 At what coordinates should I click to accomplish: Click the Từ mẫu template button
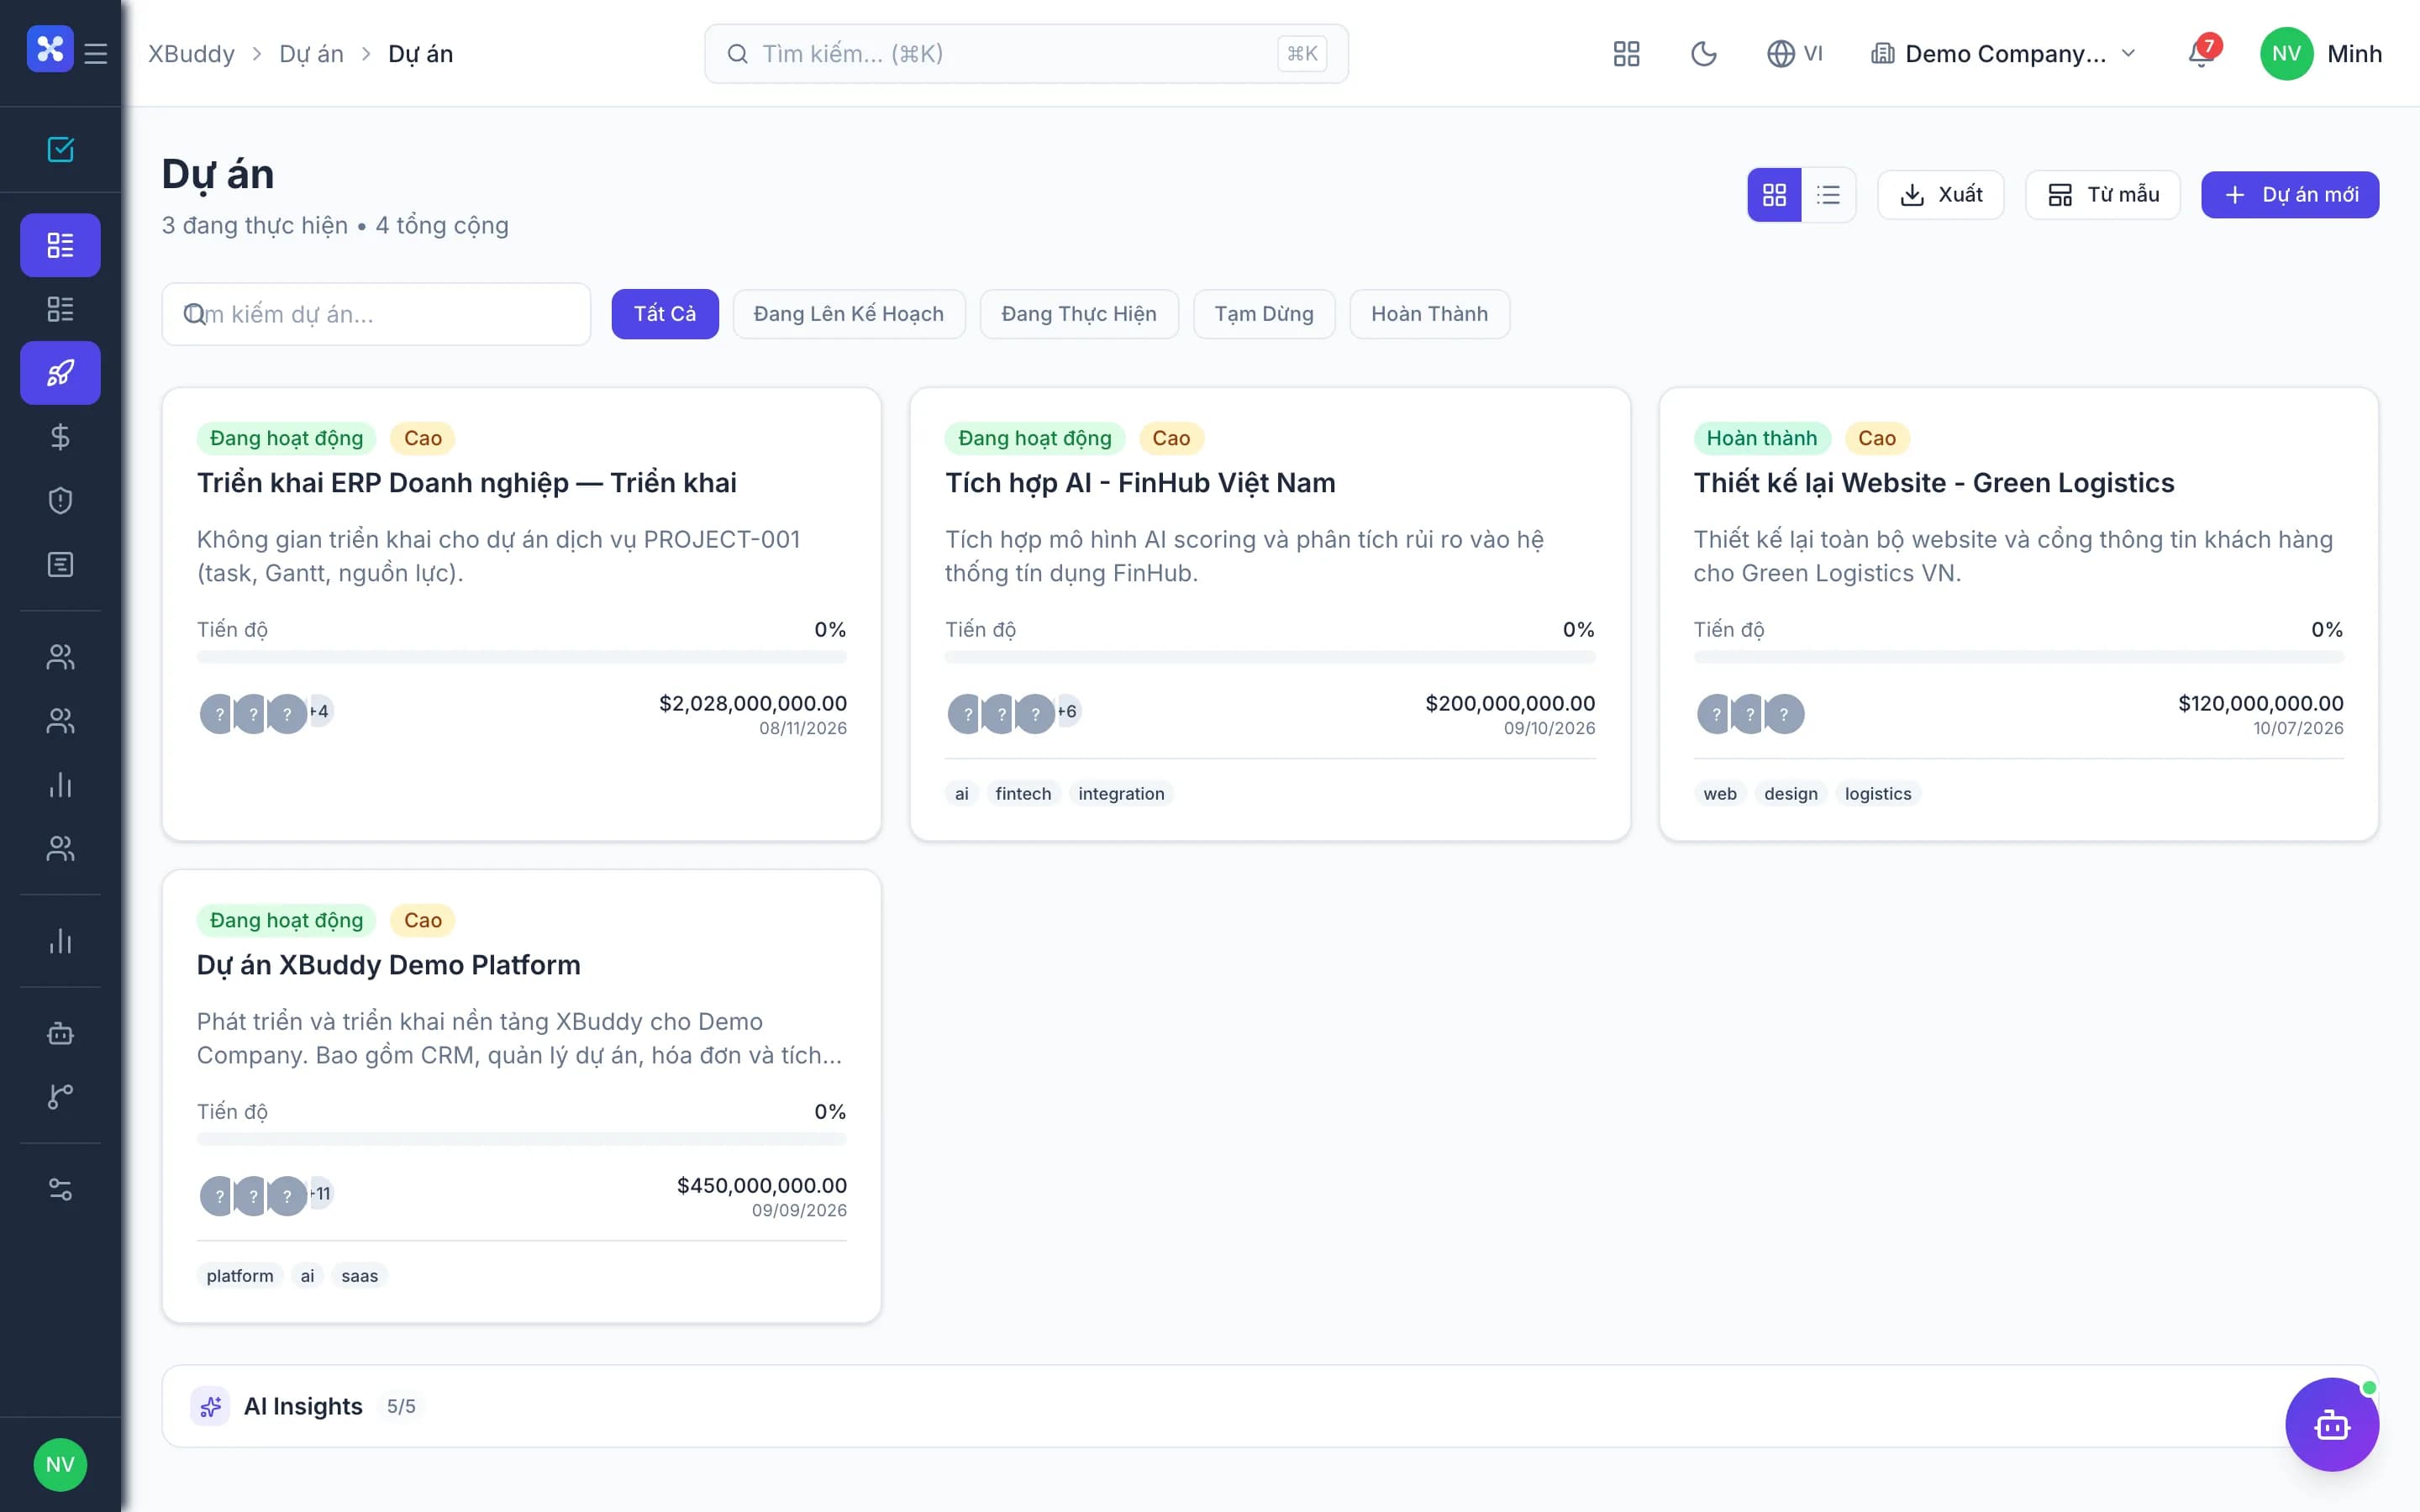tap(2102, 194)
